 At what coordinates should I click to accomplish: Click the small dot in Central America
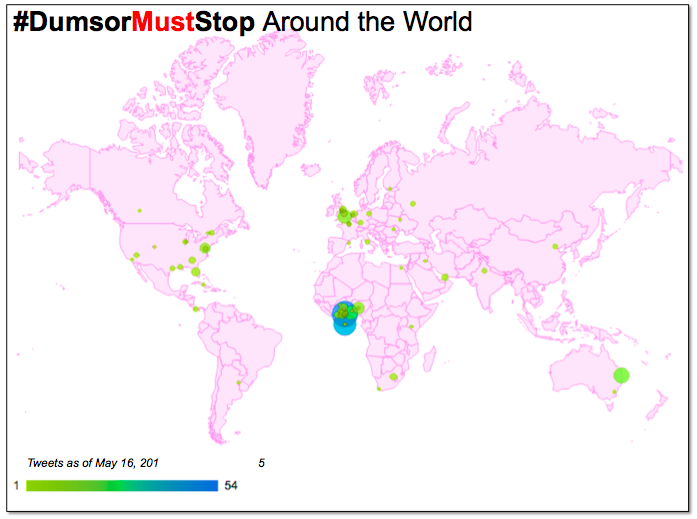pyautogui.click(x=196, y=308)
